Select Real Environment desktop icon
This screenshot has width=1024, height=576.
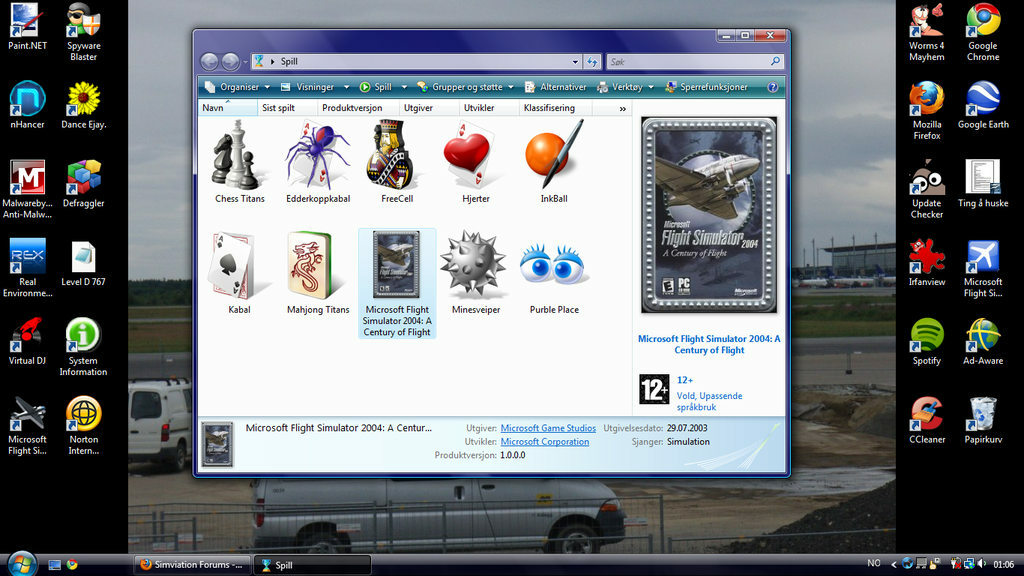27,268
